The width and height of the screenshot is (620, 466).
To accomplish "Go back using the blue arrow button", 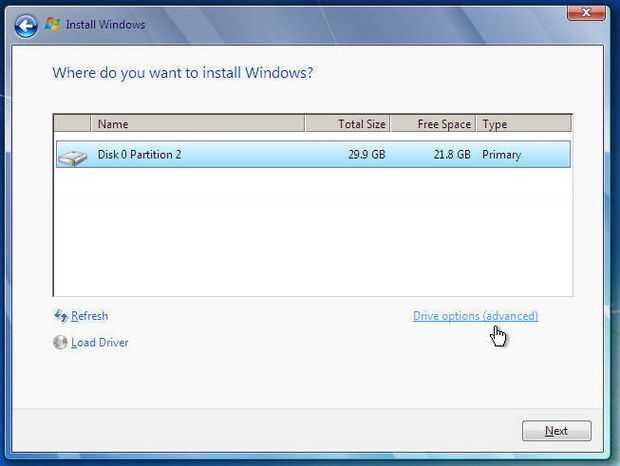I will tap(26, 26).
